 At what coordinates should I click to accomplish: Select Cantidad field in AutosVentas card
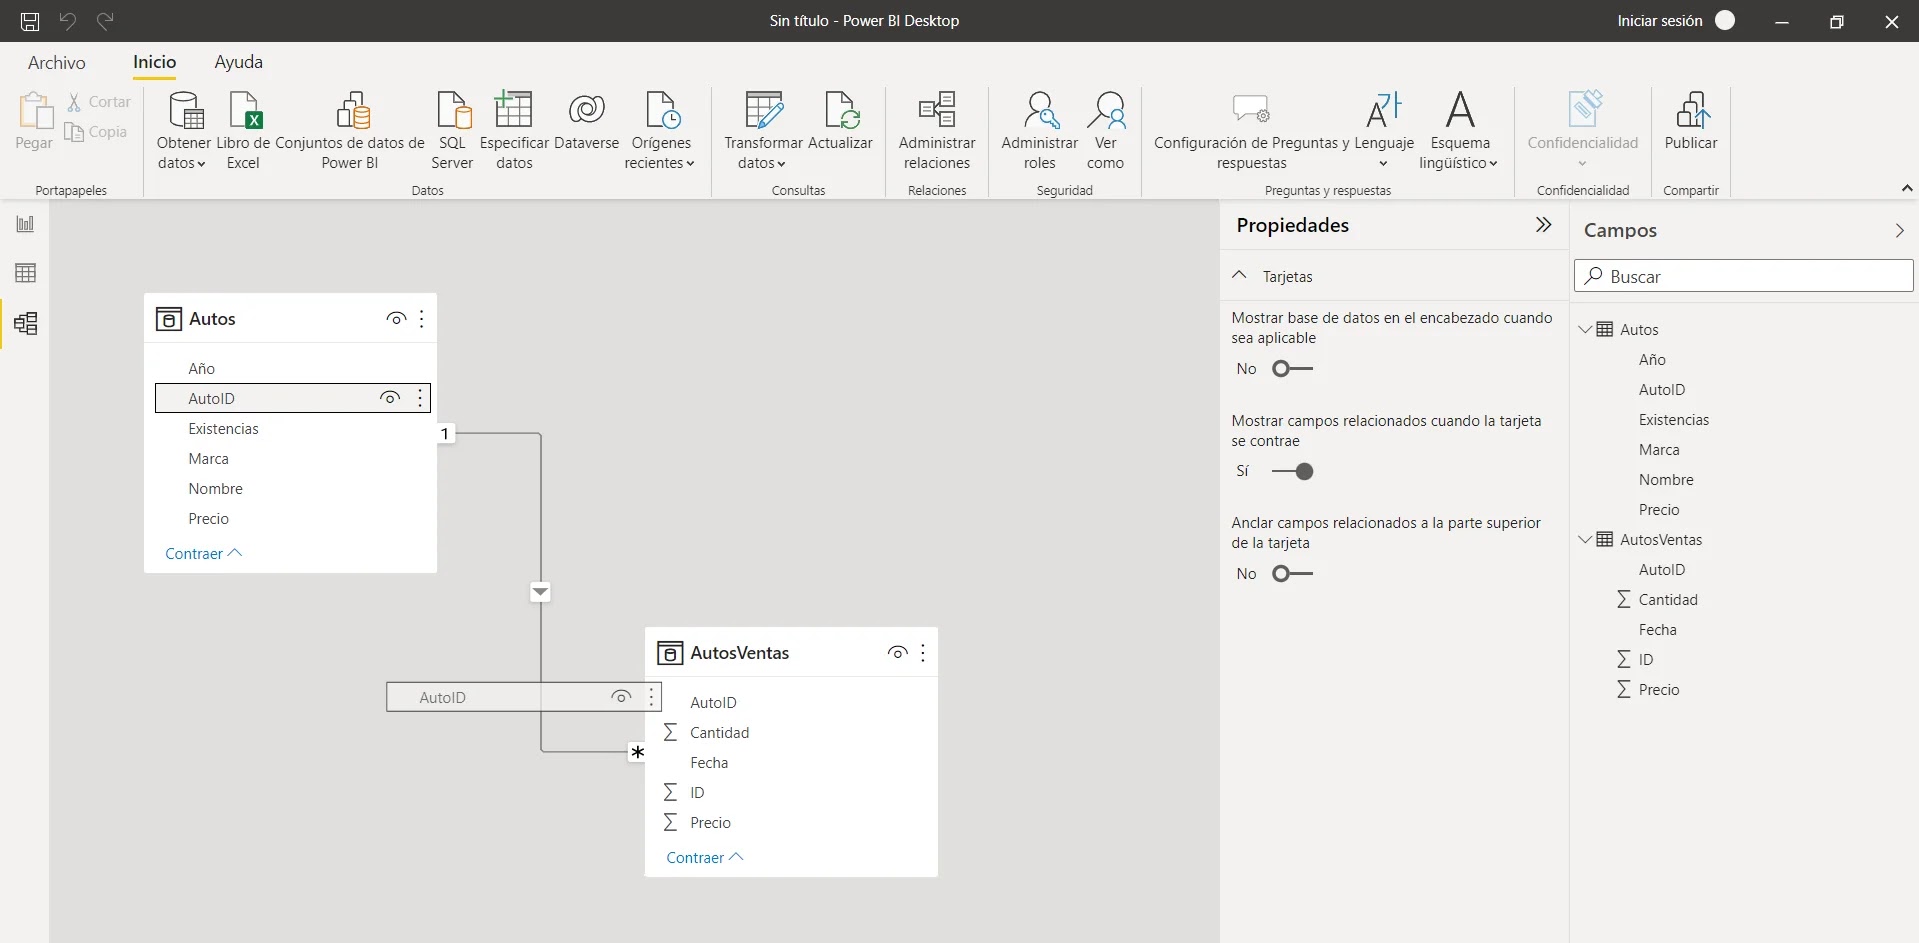(x=792, y=733)
